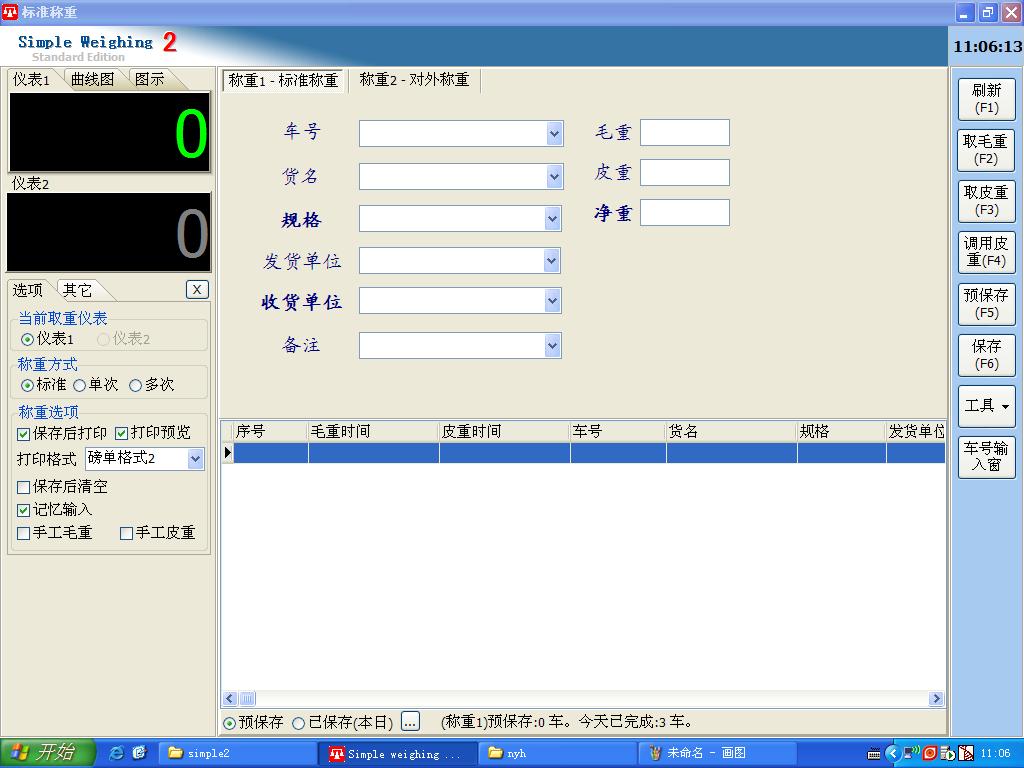Click the horizontal scrollbar right arrow in table
Screen dimensions: 1024x768
(936, 699)
